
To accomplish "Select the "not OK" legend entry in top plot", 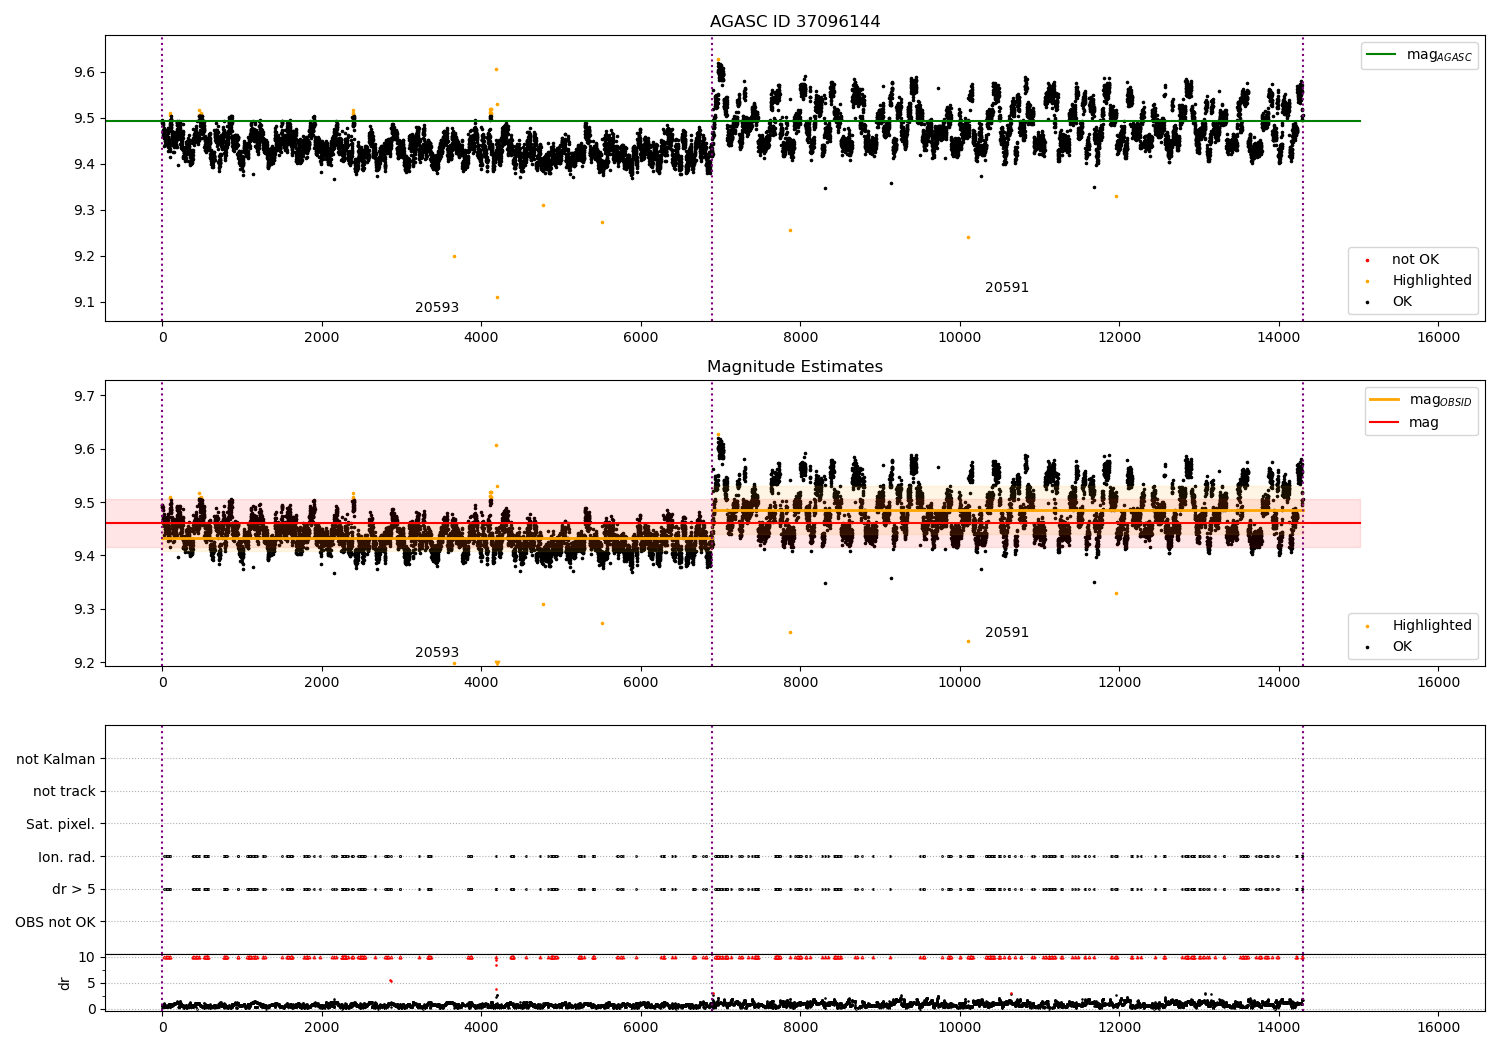I will 1415,260.
